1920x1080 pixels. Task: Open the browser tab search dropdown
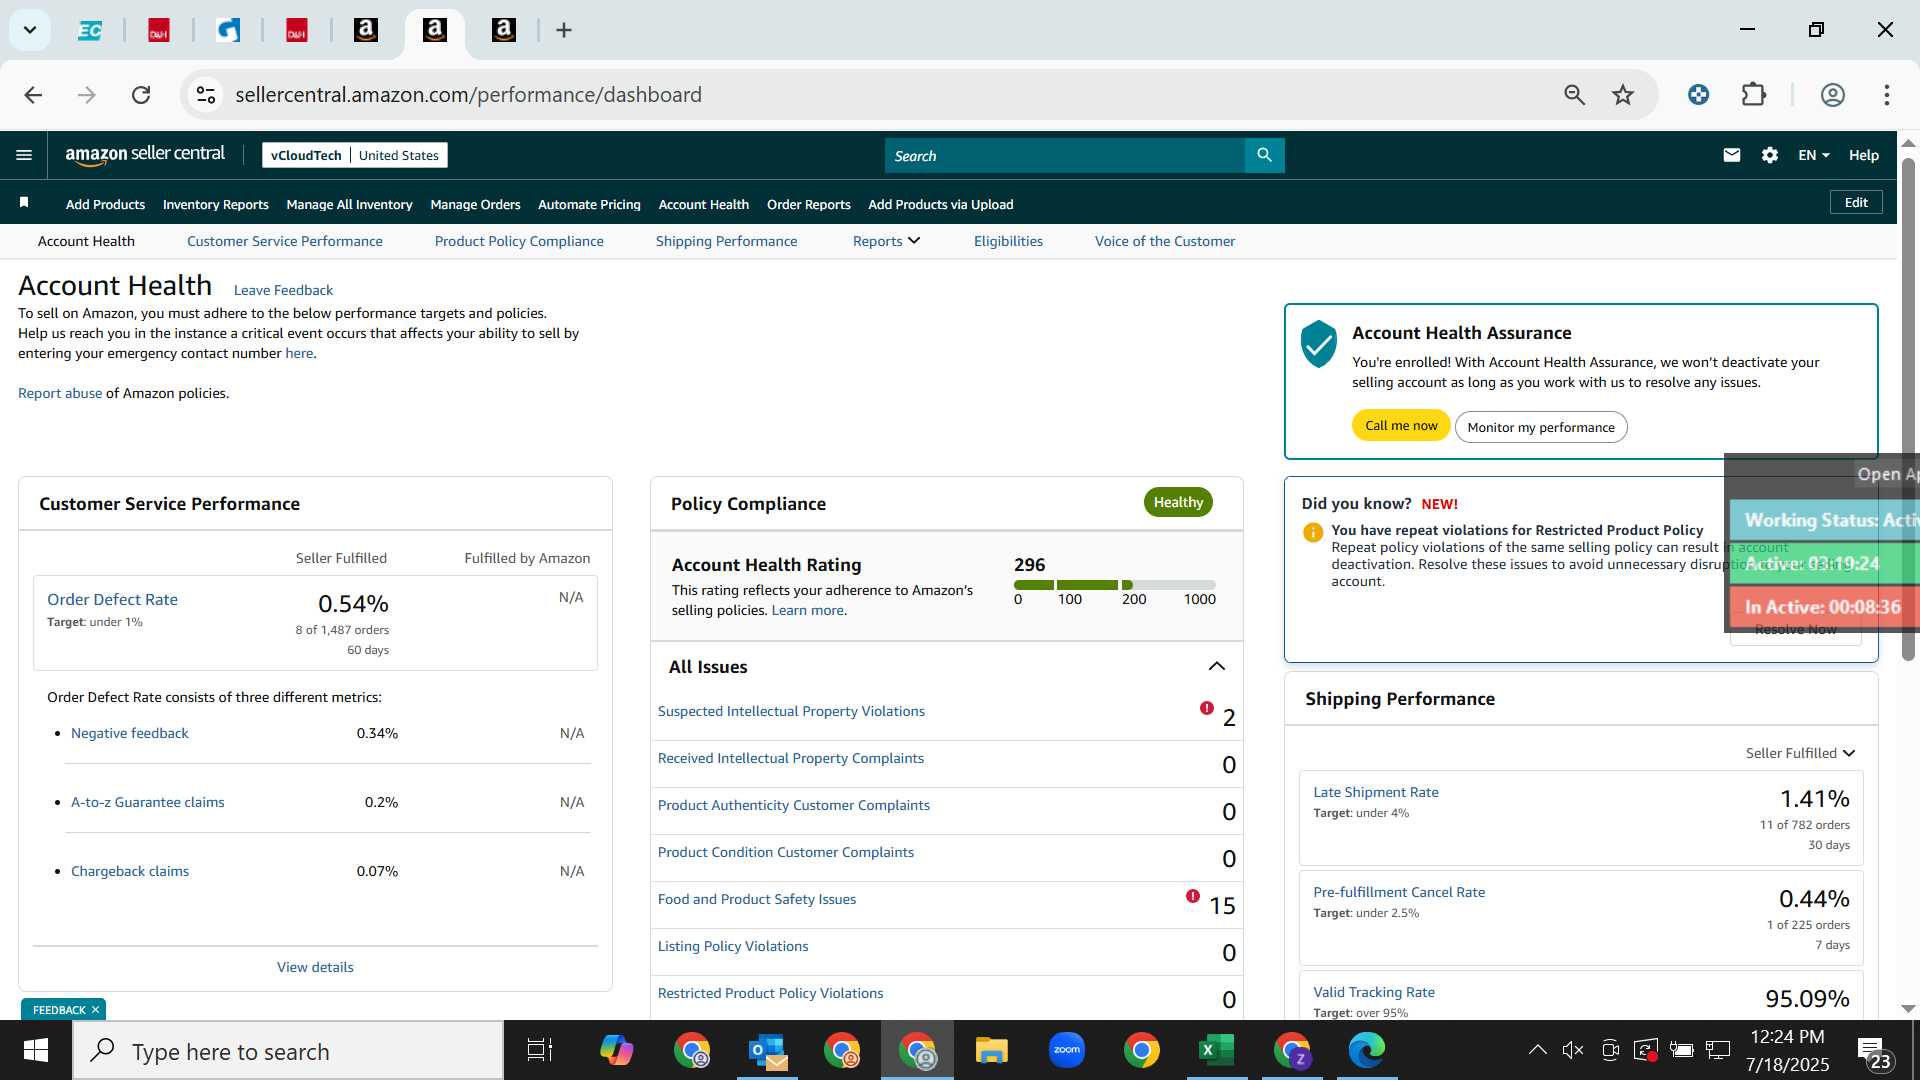click(30, 30)
